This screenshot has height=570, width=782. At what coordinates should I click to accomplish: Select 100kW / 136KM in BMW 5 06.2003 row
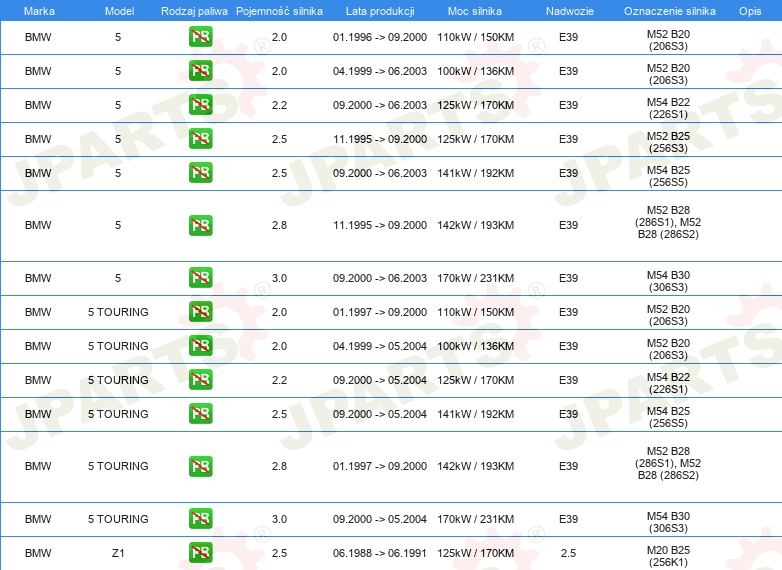tap(475, 71)
